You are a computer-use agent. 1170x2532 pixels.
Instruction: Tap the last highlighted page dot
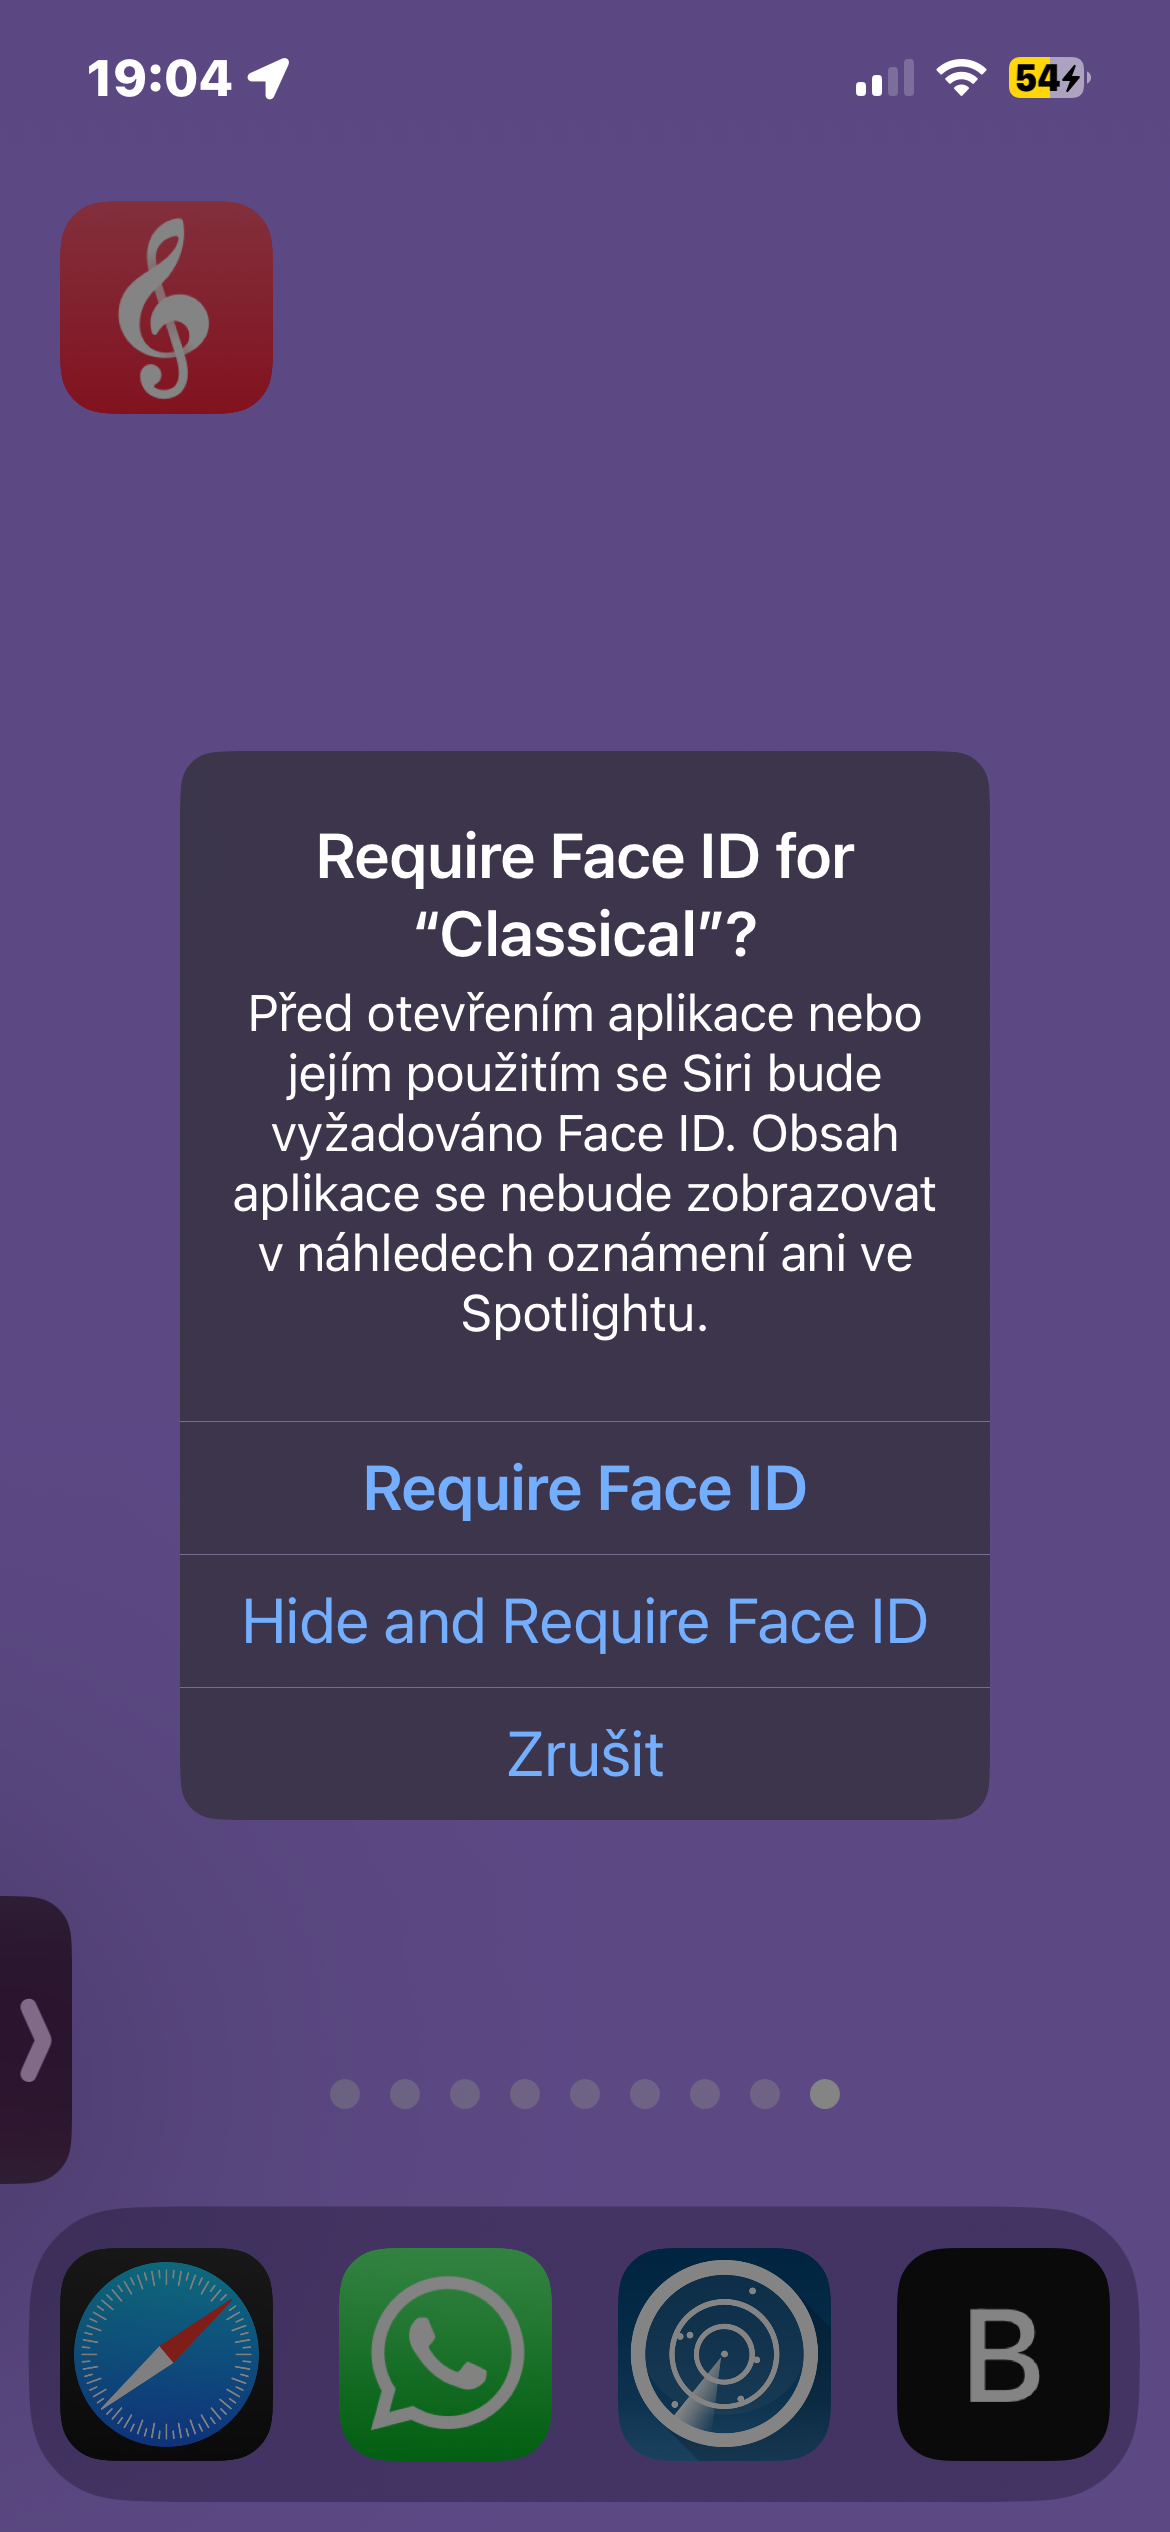pos(825,2094)
